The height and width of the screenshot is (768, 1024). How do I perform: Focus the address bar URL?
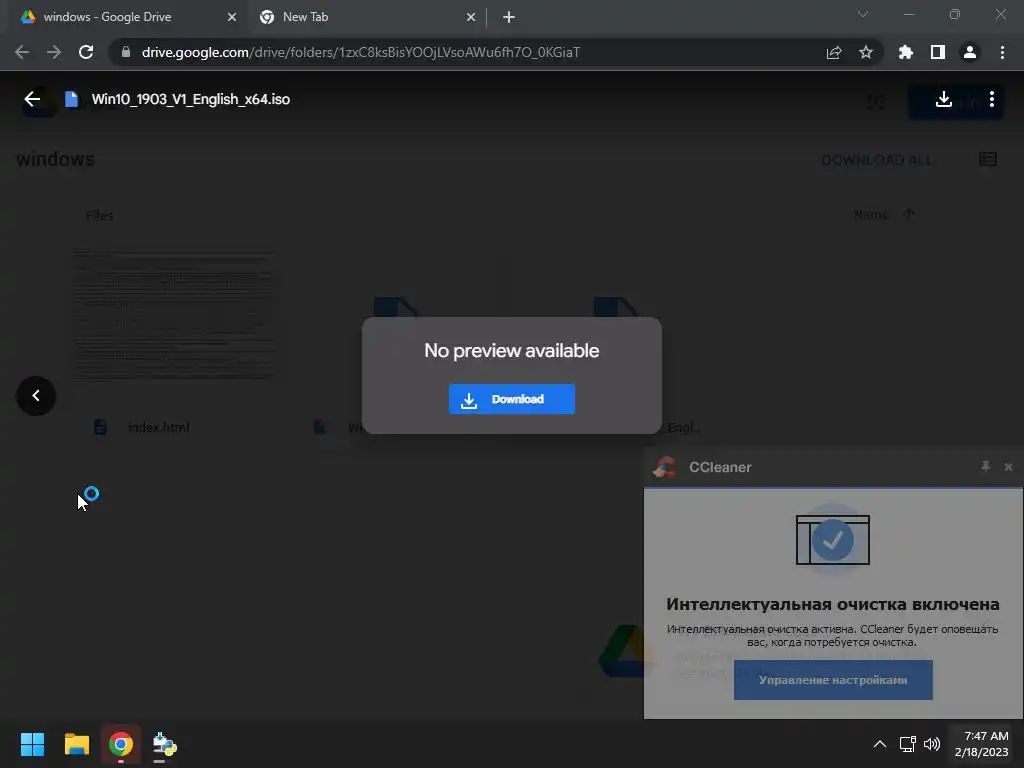360,52
